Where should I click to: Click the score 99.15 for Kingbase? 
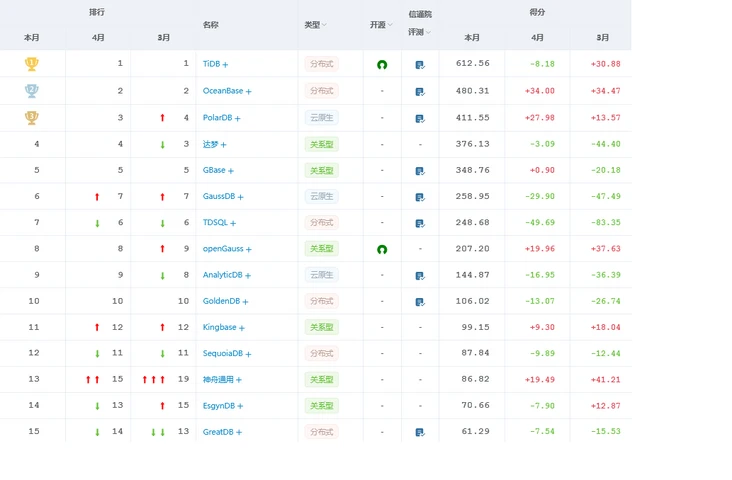[x=475, y=327]
